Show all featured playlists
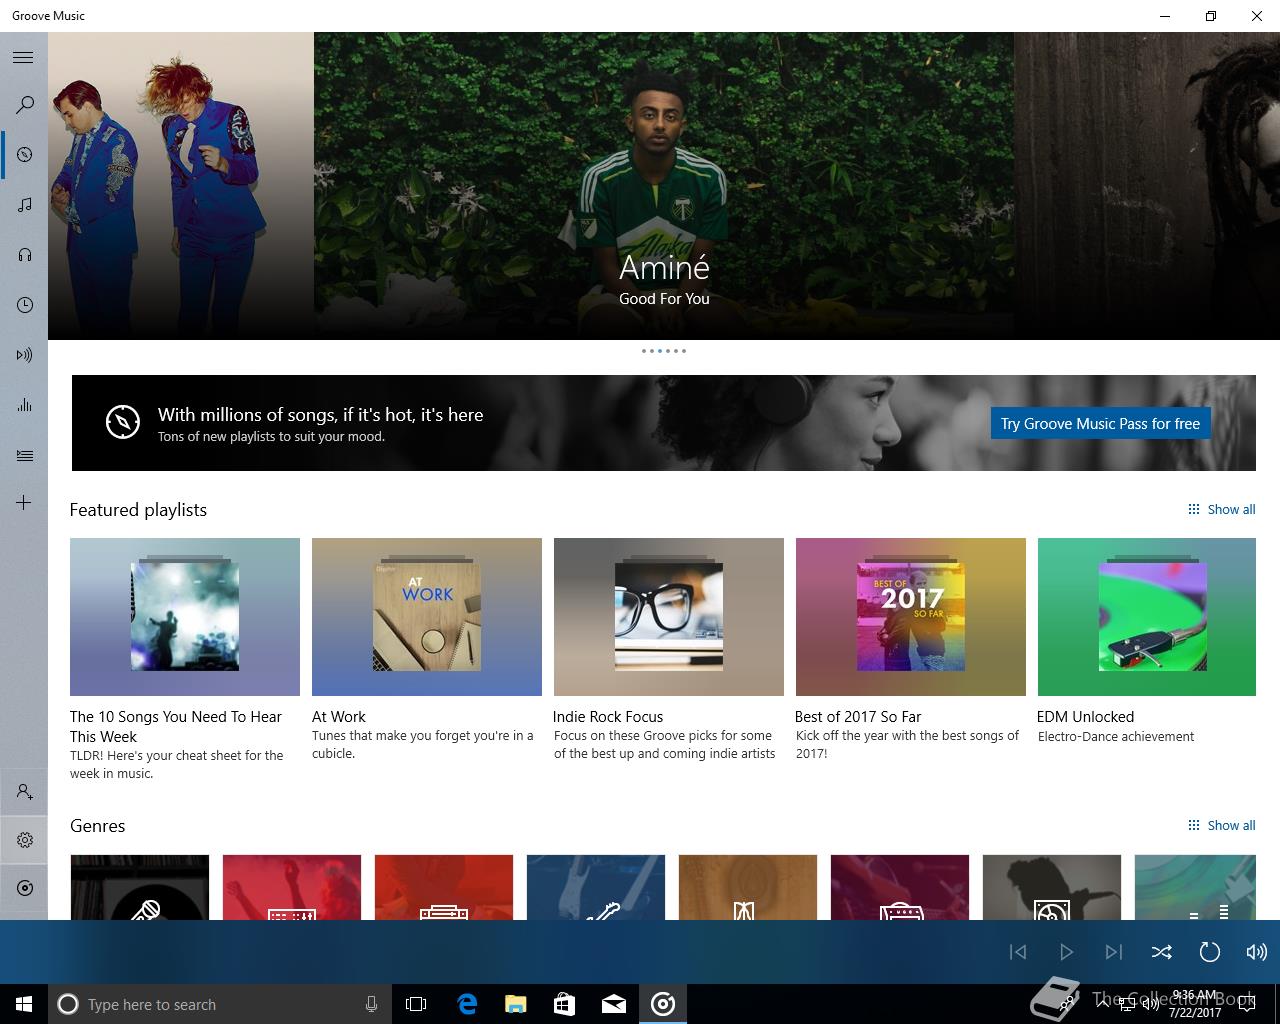This screenshot has height=1024, width=1280. tap(1221, 509)
